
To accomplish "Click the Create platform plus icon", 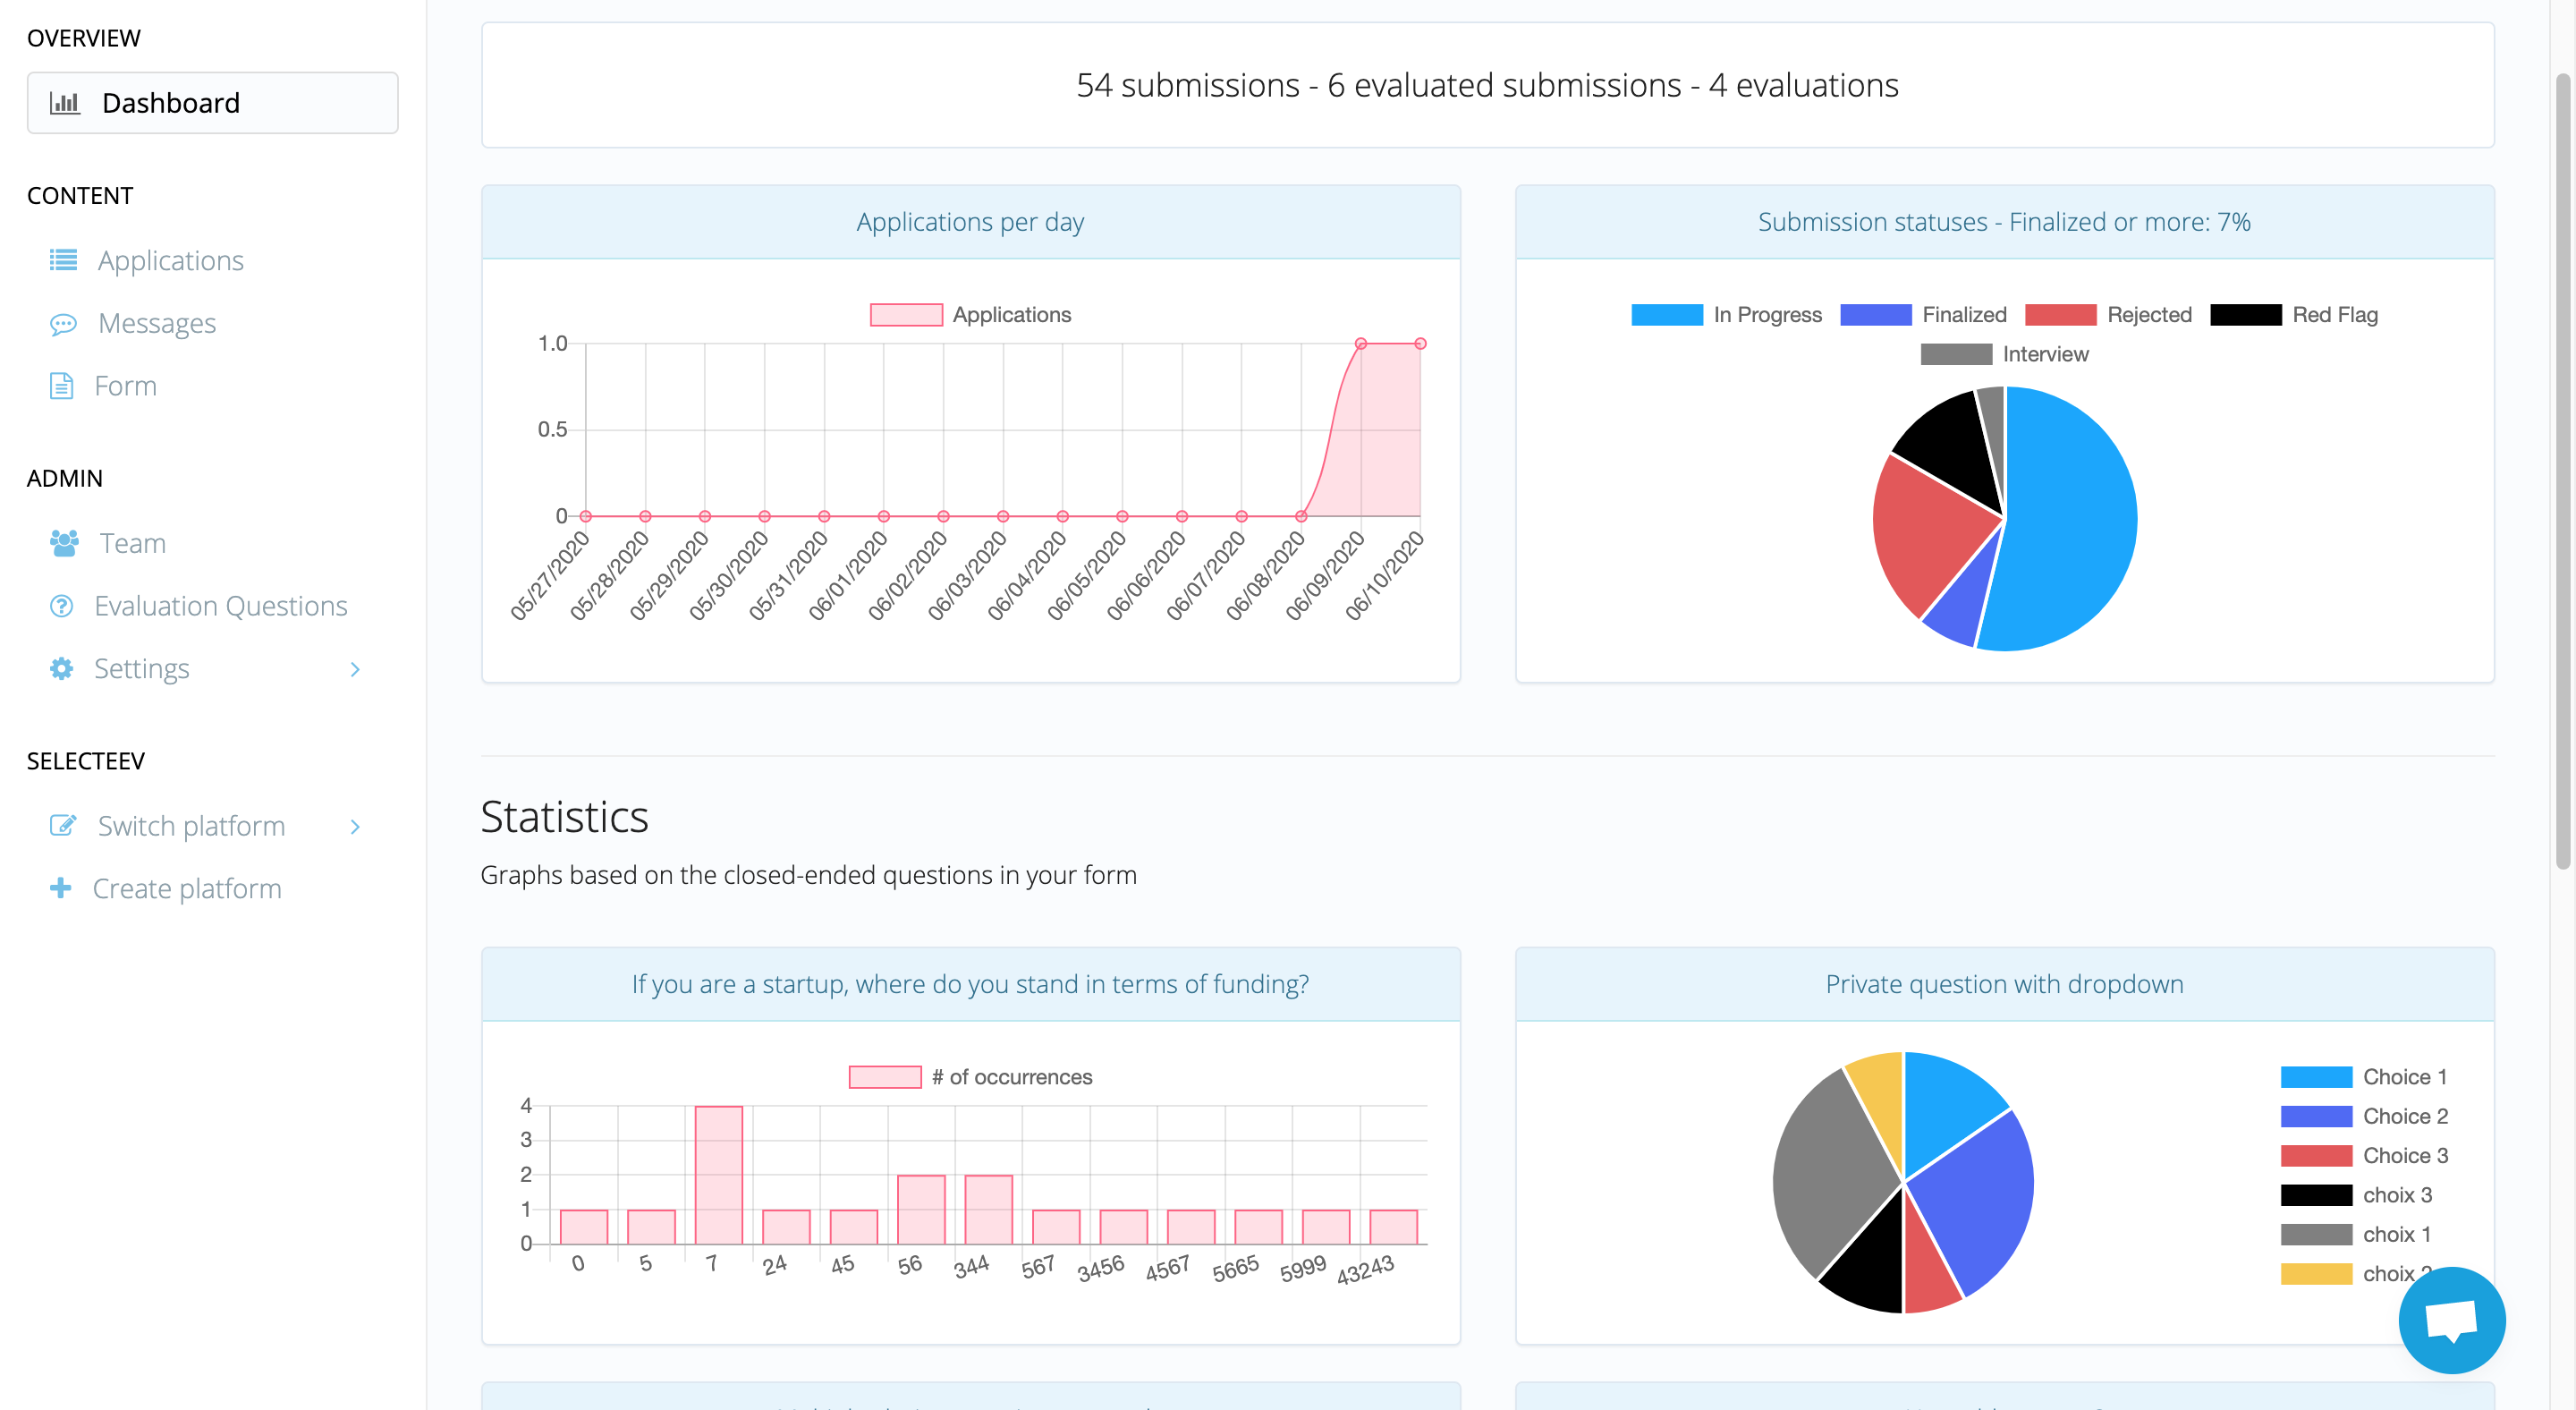I will [x=61, y=888].
